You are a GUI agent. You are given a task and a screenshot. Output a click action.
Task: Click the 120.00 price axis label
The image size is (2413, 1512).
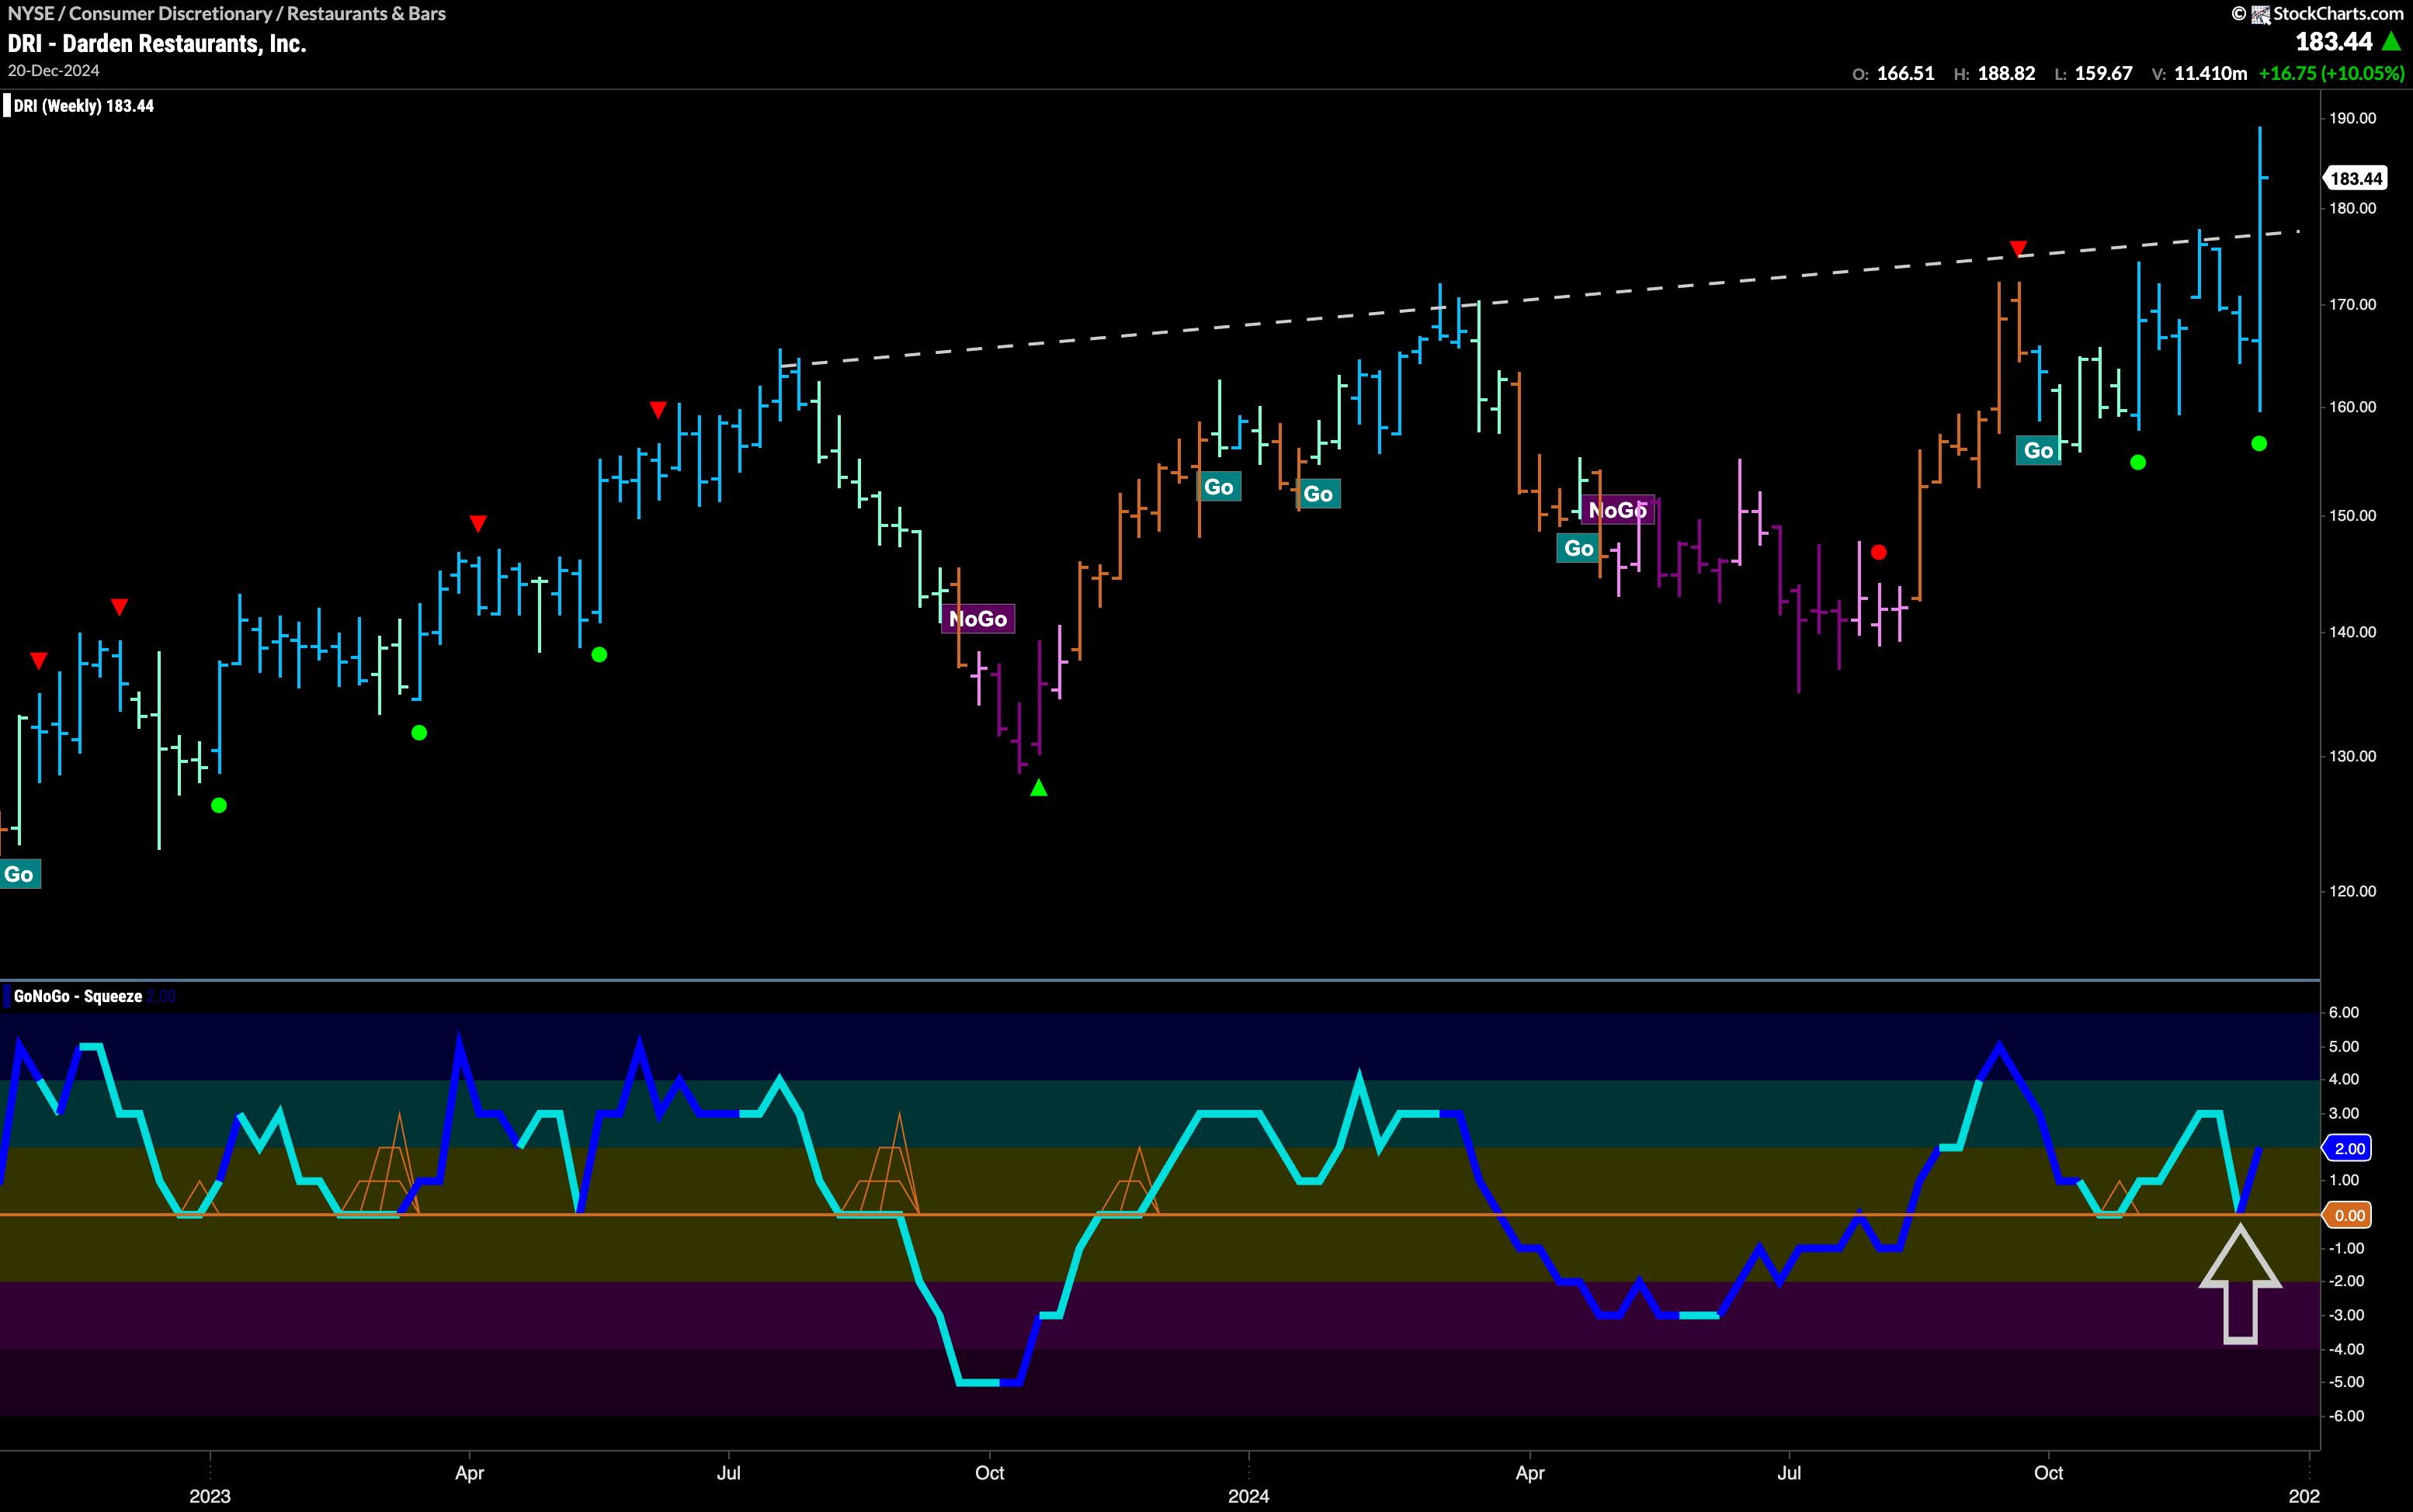point(2352,891)
